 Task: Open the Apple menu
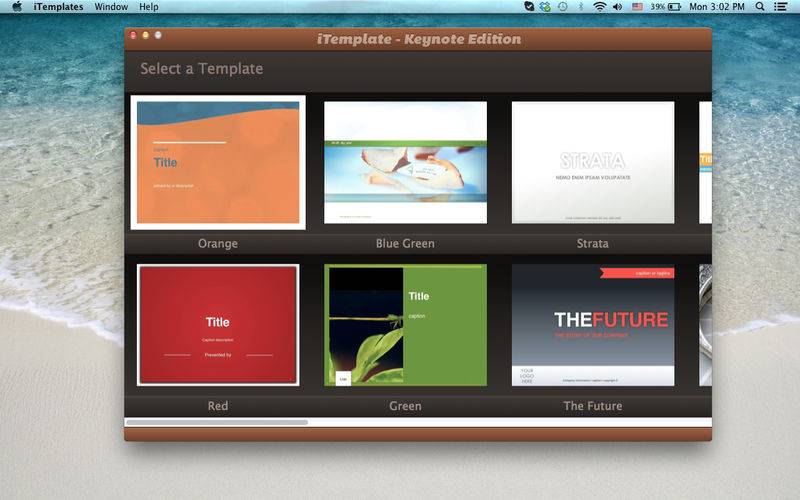pyautogui.click(x=16, y=7)
